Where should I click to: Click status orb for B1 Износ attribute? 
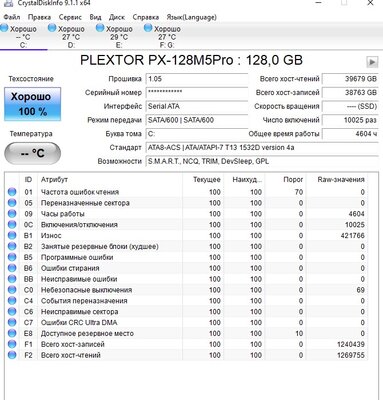click(x=12, y=235)
